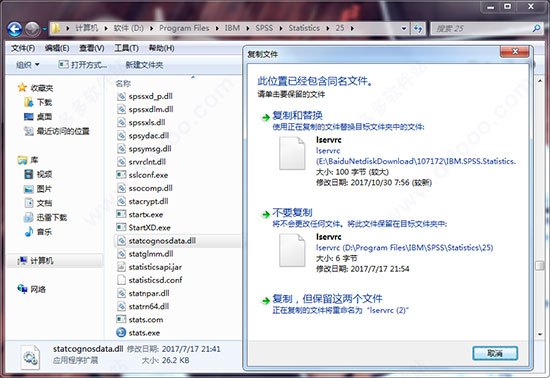
Task: Click the search 25 input field
Action: tap(481, 28)
